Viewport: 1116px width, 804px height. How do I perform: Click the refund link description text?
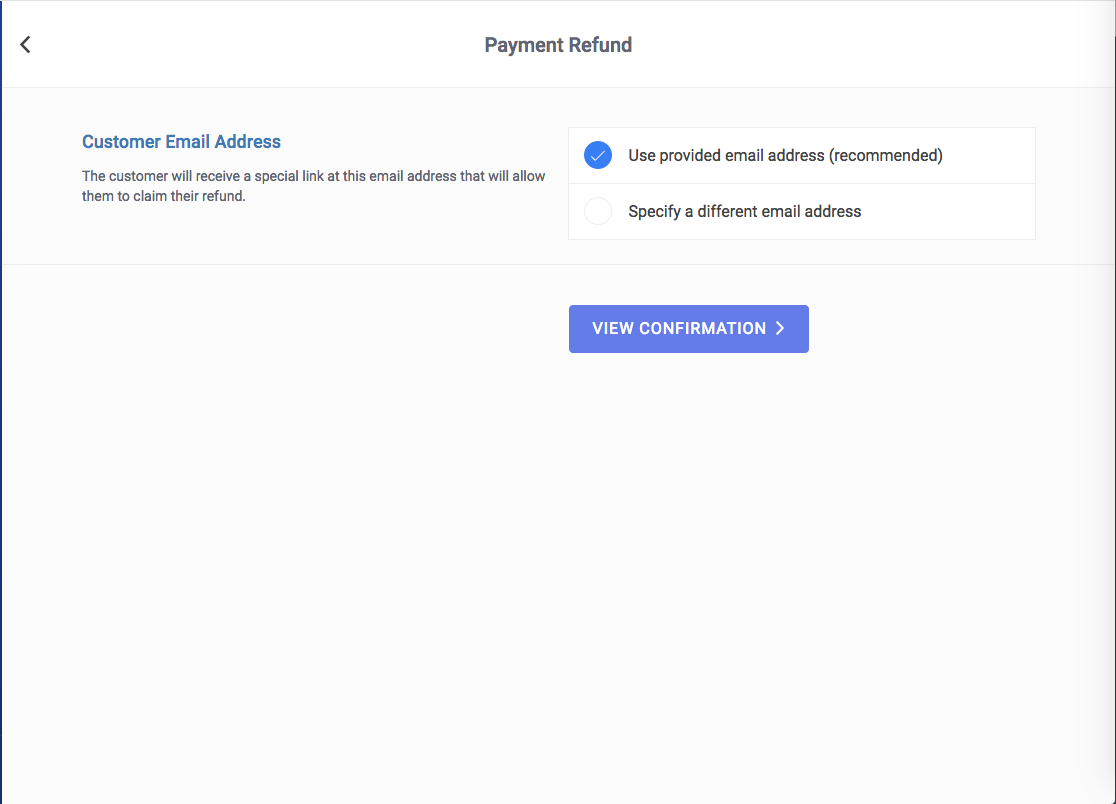tap(313, 186)
